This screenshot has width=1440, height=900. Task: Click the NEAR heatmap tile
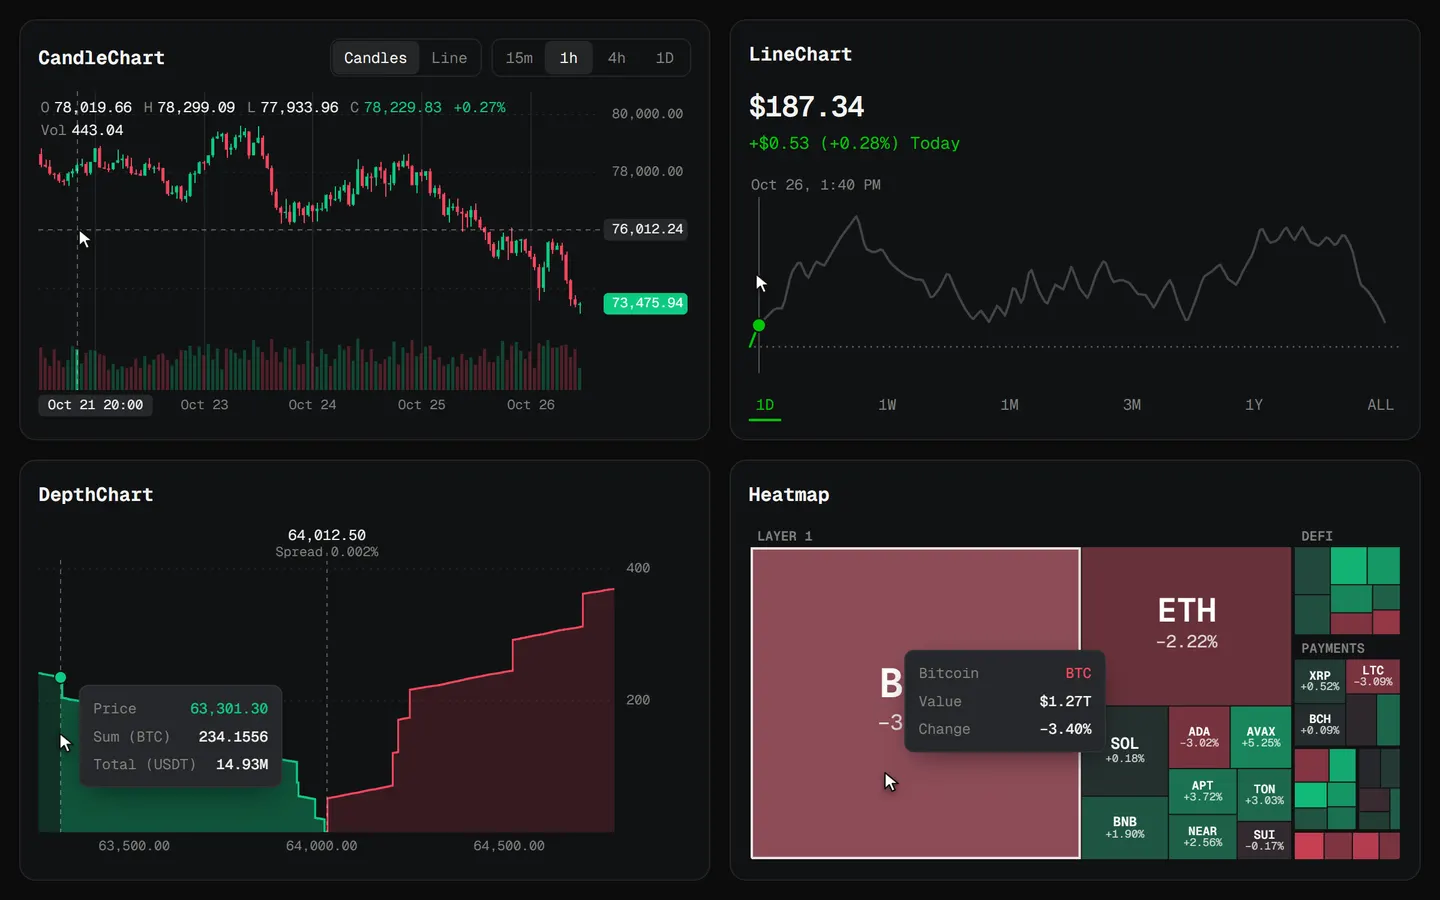coord(1202,837)
